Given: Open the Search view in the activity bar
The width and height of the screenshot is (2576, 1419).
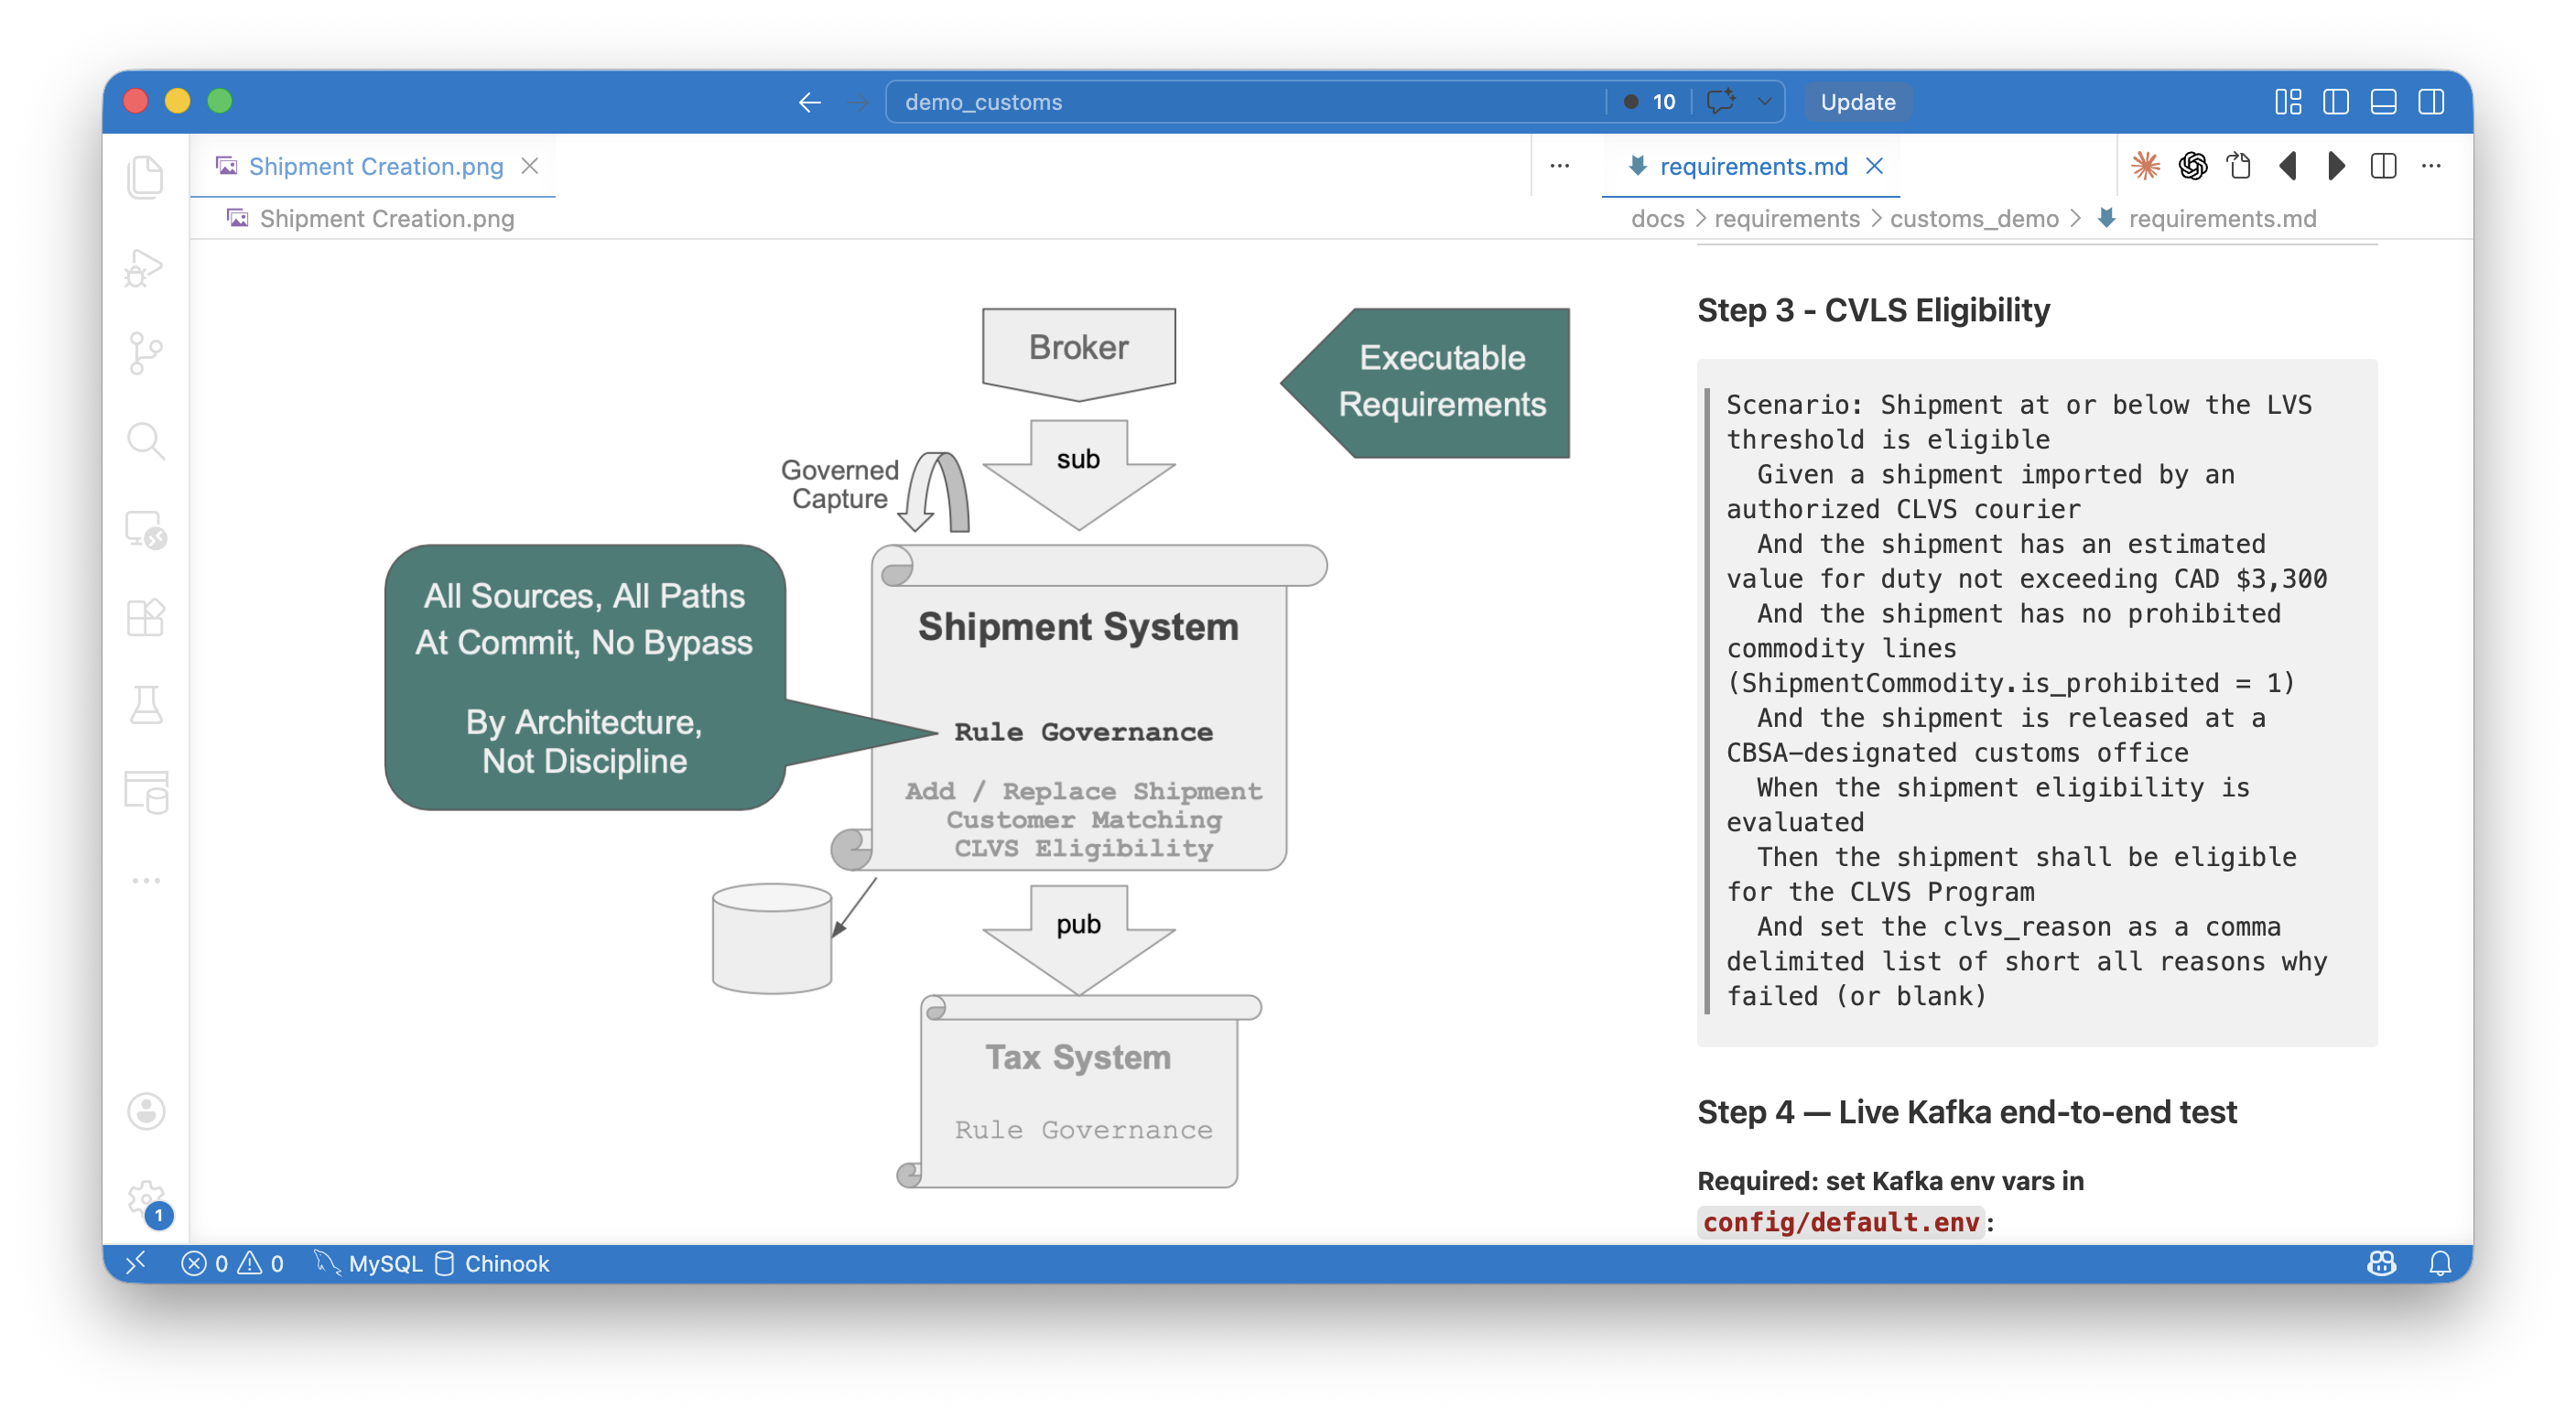Looking at the screenshot, I should (x=146, y=441).
